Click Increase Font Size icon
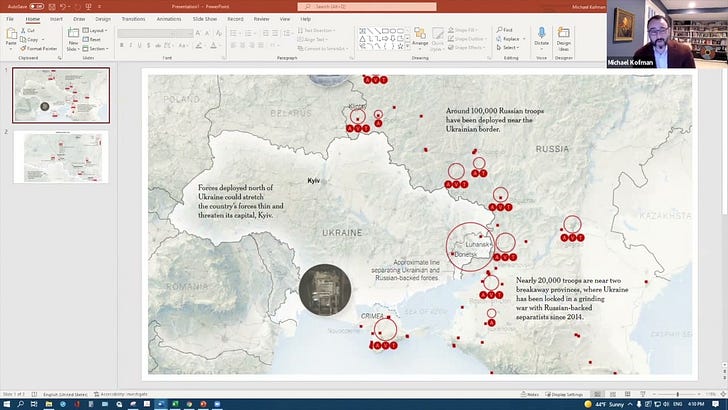Image resolution: width=728 pixels, height=410 pixels. [x=198, y=33]
